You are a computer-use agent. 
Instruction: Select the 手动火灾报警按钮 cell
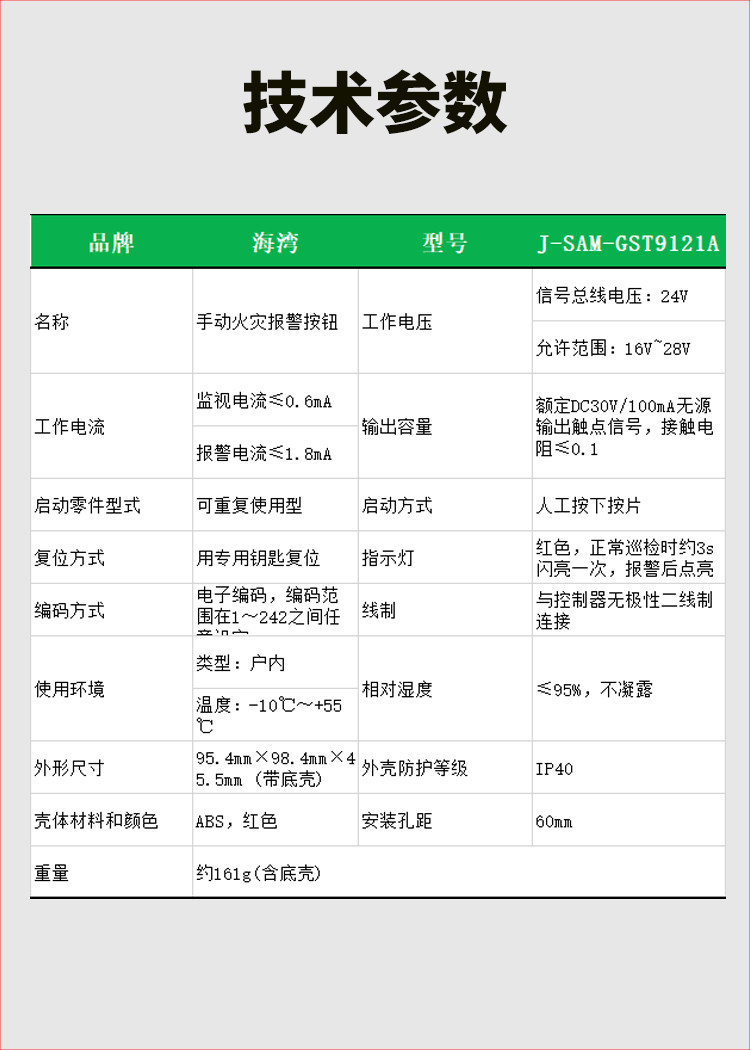coord(275,322)
